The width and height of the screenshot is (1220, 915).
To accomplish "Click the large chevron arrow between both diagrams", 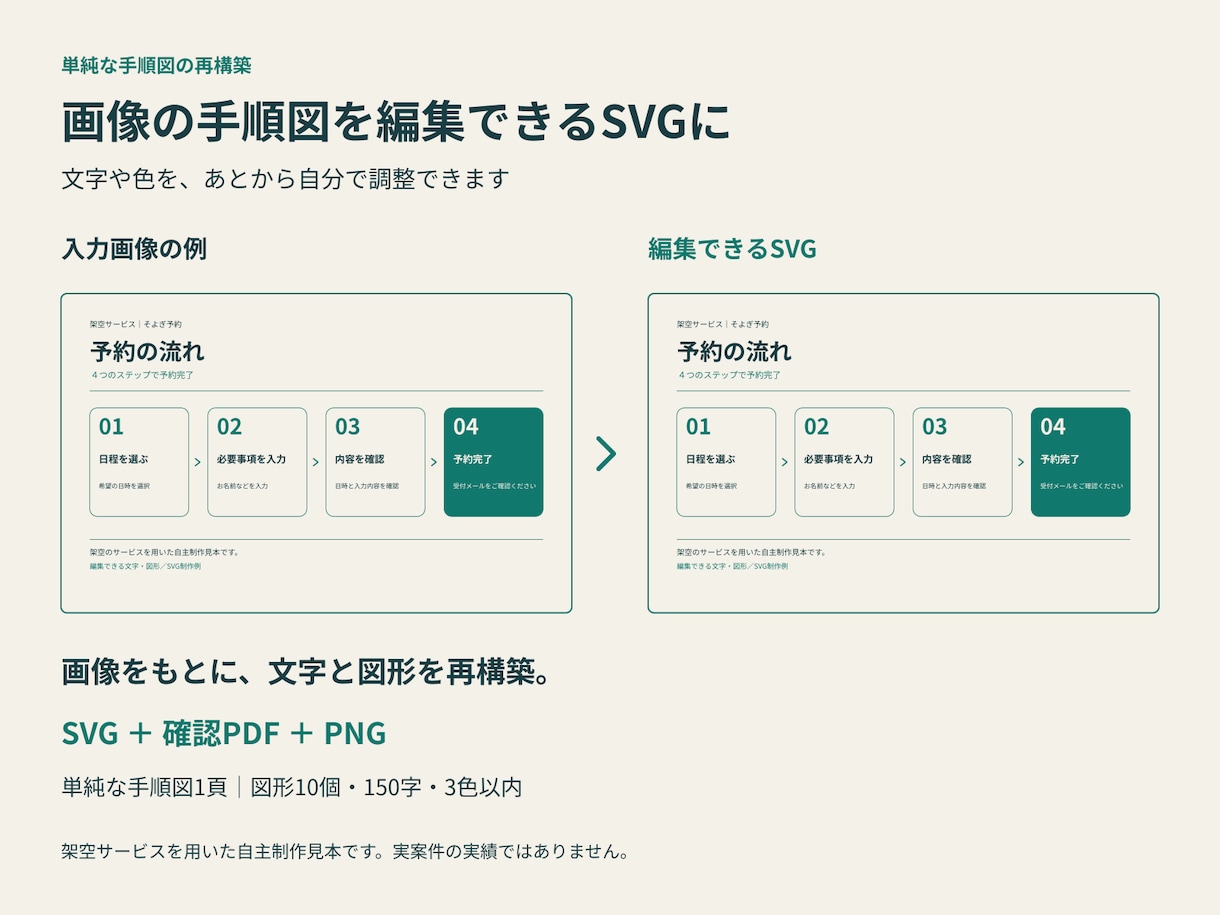I will [x=606, y=454].
